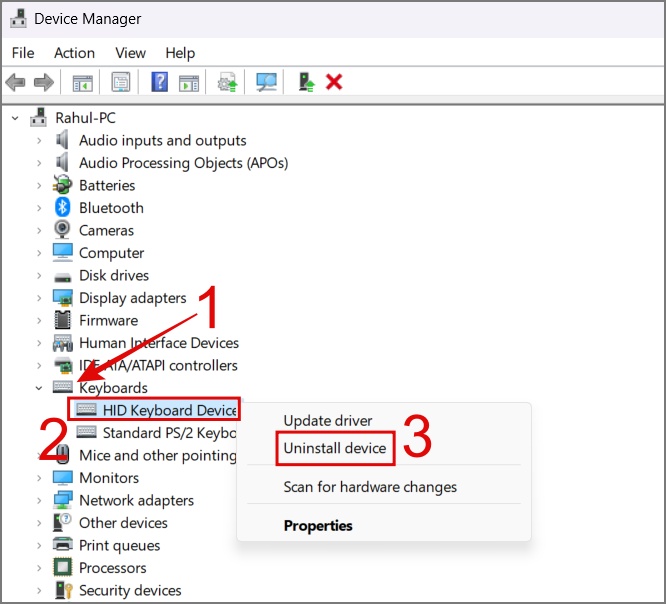Click the Disk drives icon
Screen dimensions: 666x604
(62, 277)
